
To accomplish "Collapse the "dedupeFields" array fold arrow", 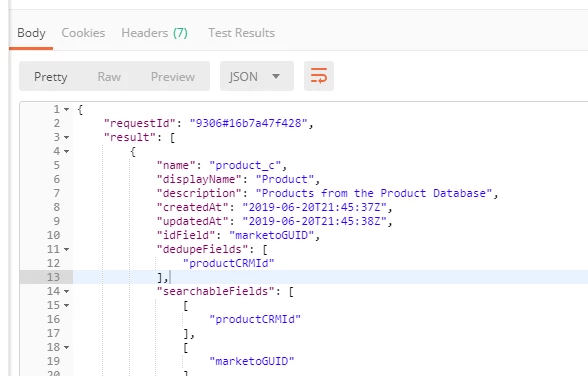I will click(x=66, y=249).
